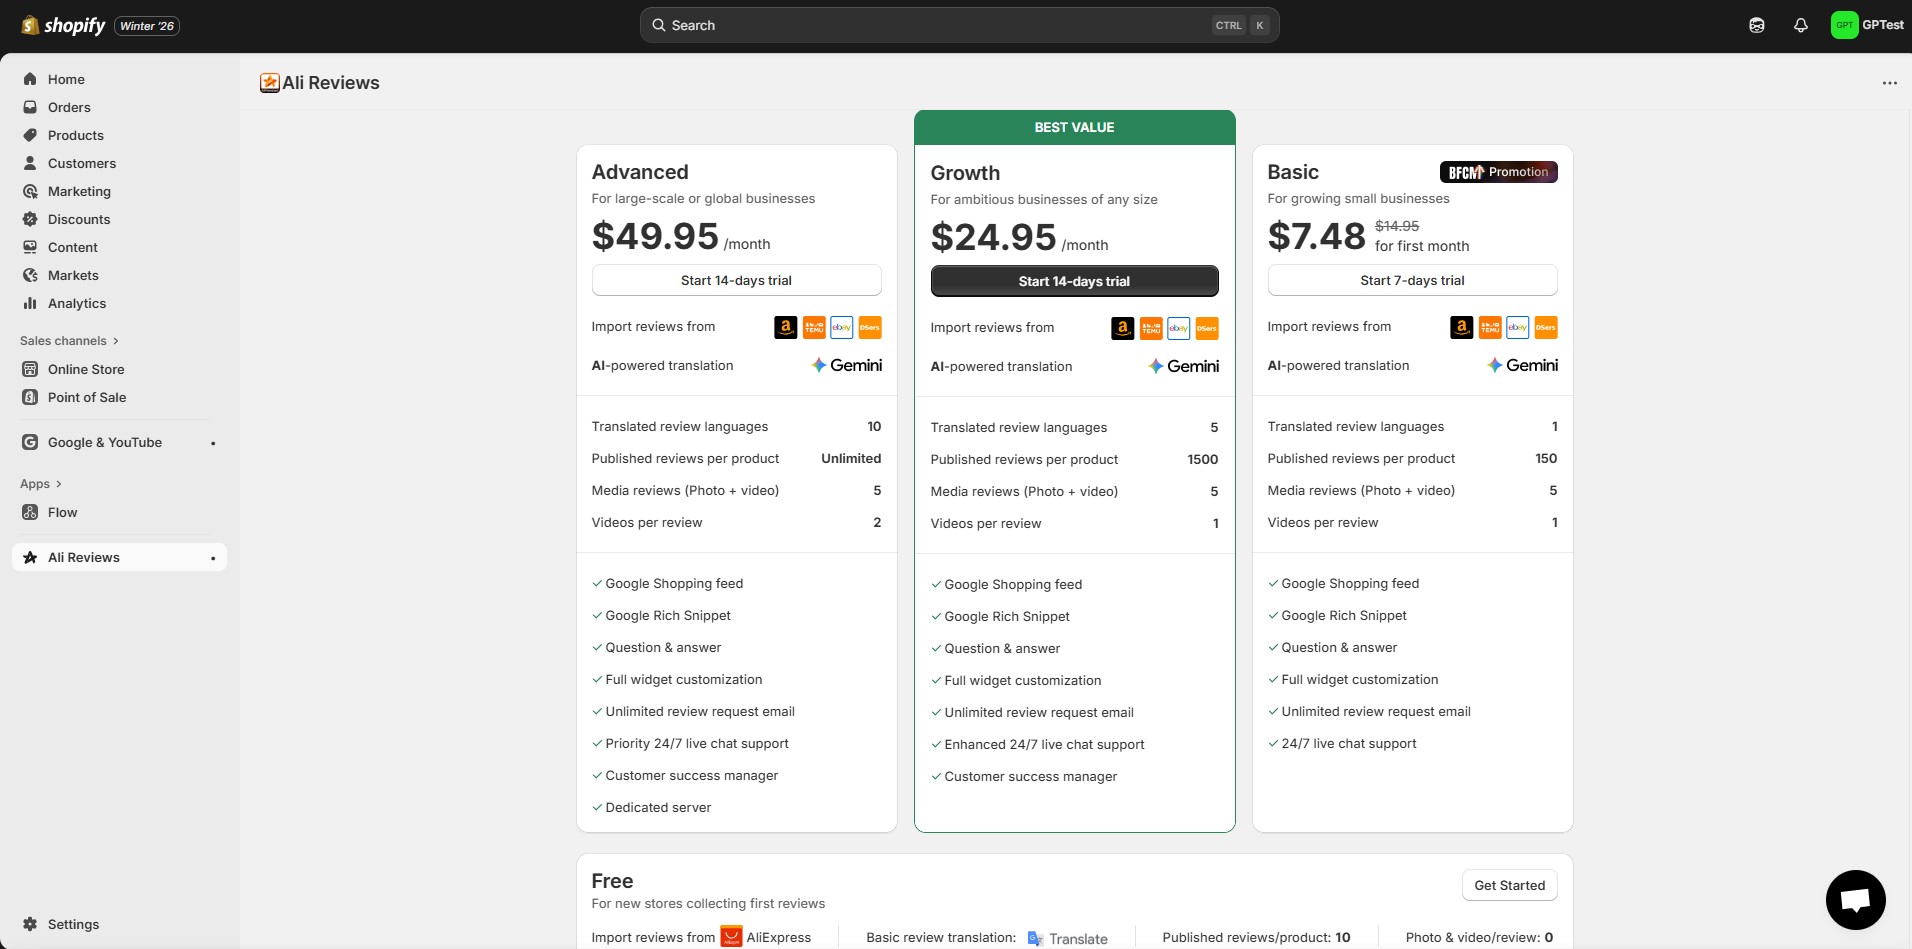Viewport: 1912px width, 949px height.
Task: Navigate to the Analytics section
Action: [78, 303]
